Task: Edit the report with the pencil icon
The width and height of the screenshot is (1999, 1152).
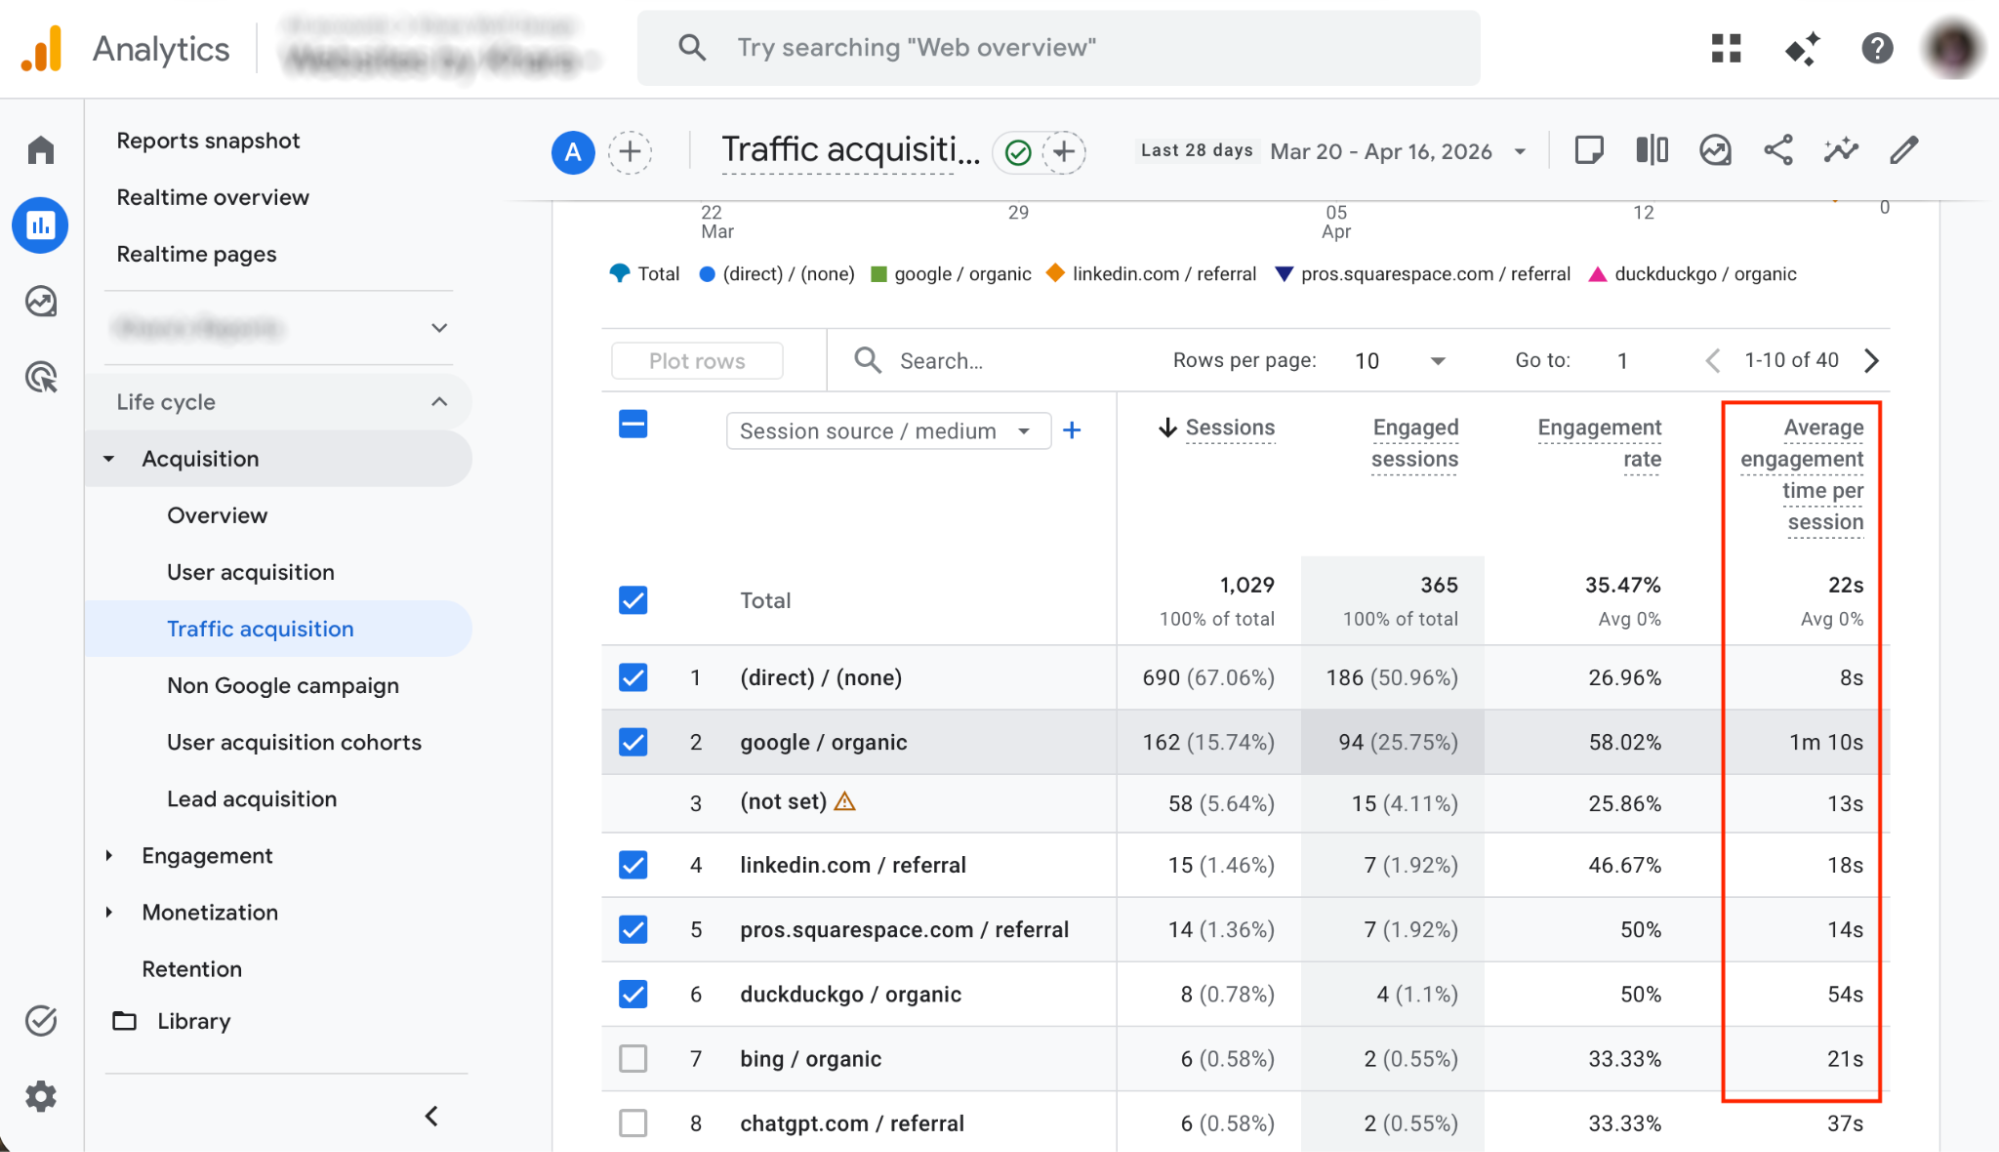Action: coord(1904,150)
